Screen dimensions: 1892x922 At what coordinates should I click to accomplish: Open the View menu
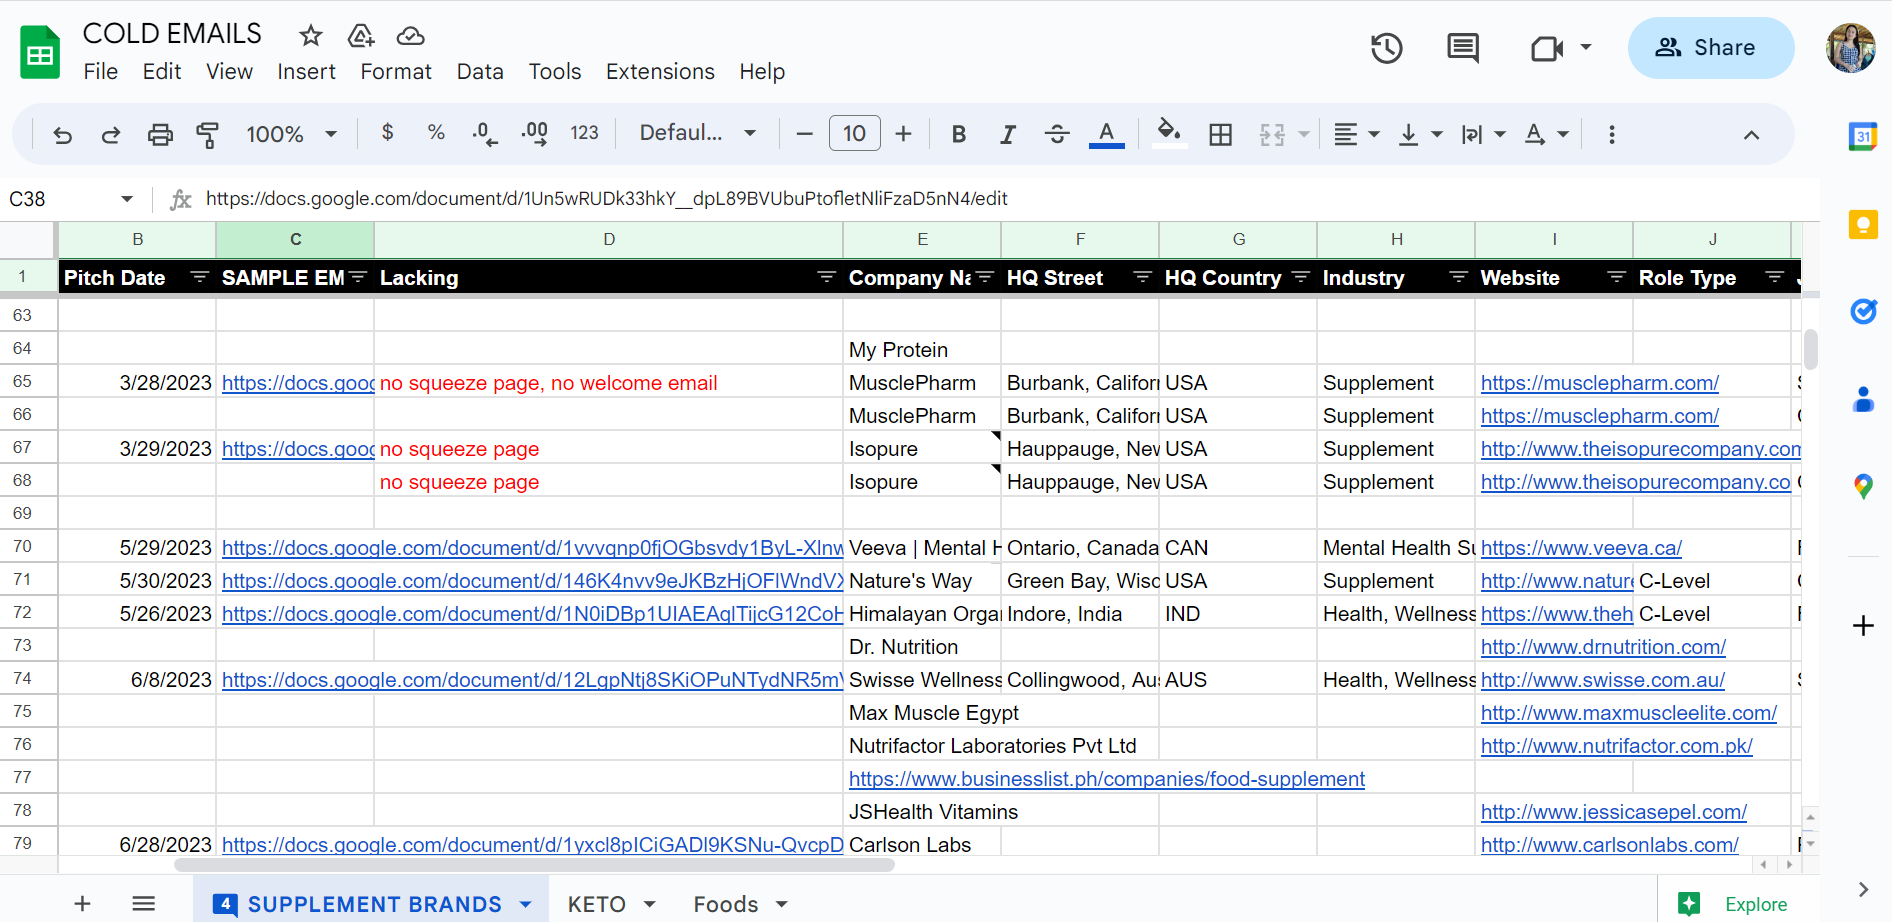[x=229, y=72]
